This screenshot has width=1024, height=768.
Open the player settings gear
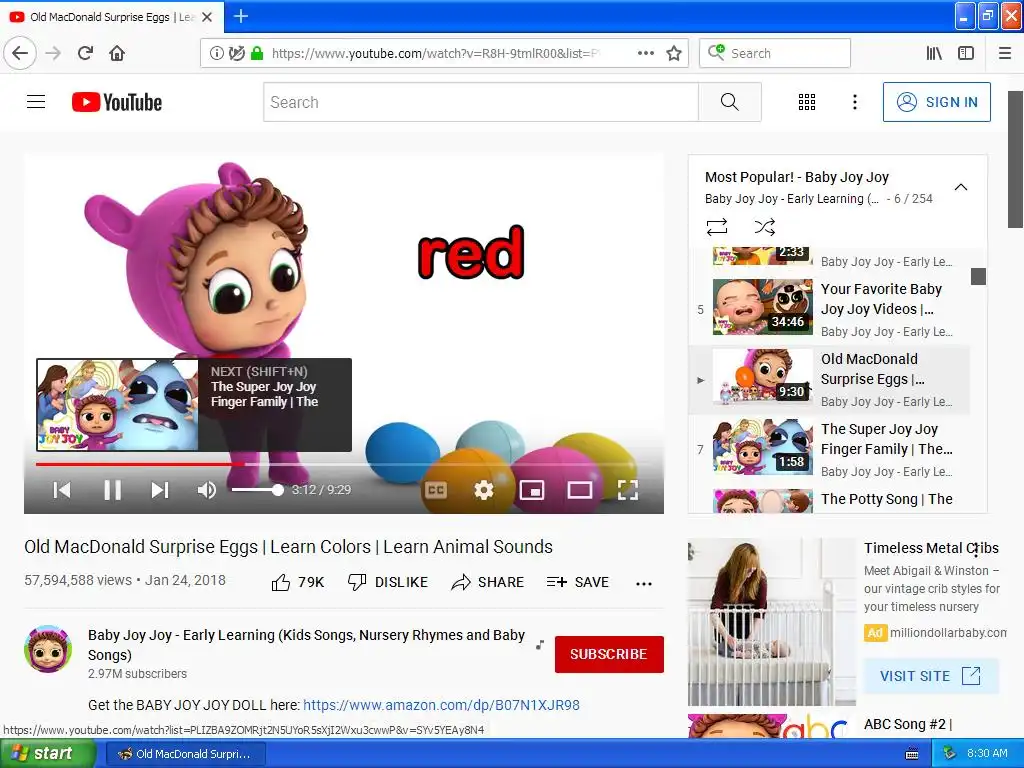pos(484,490)
